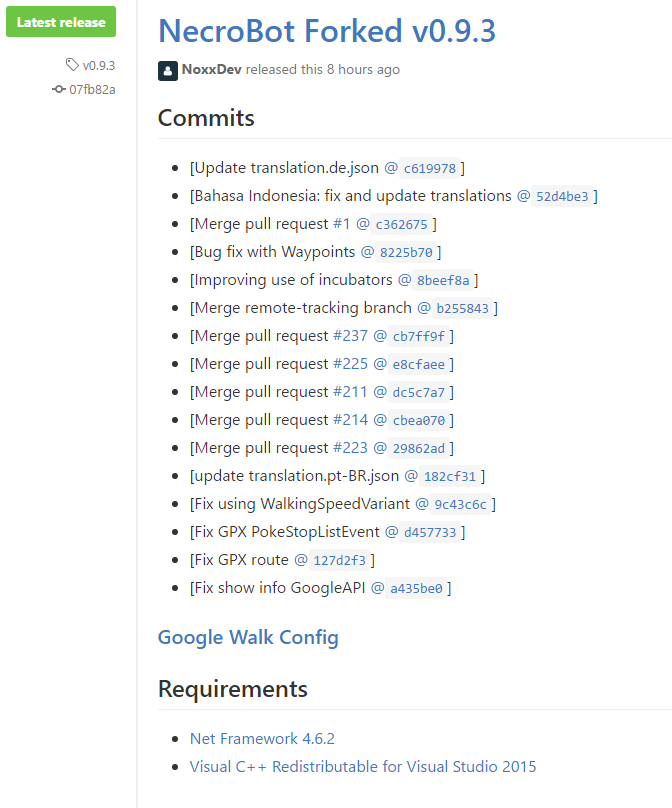Open commit 182cf31 for pt-BR translation
This screenshot has width=672, height=808.
pos(450,476)
